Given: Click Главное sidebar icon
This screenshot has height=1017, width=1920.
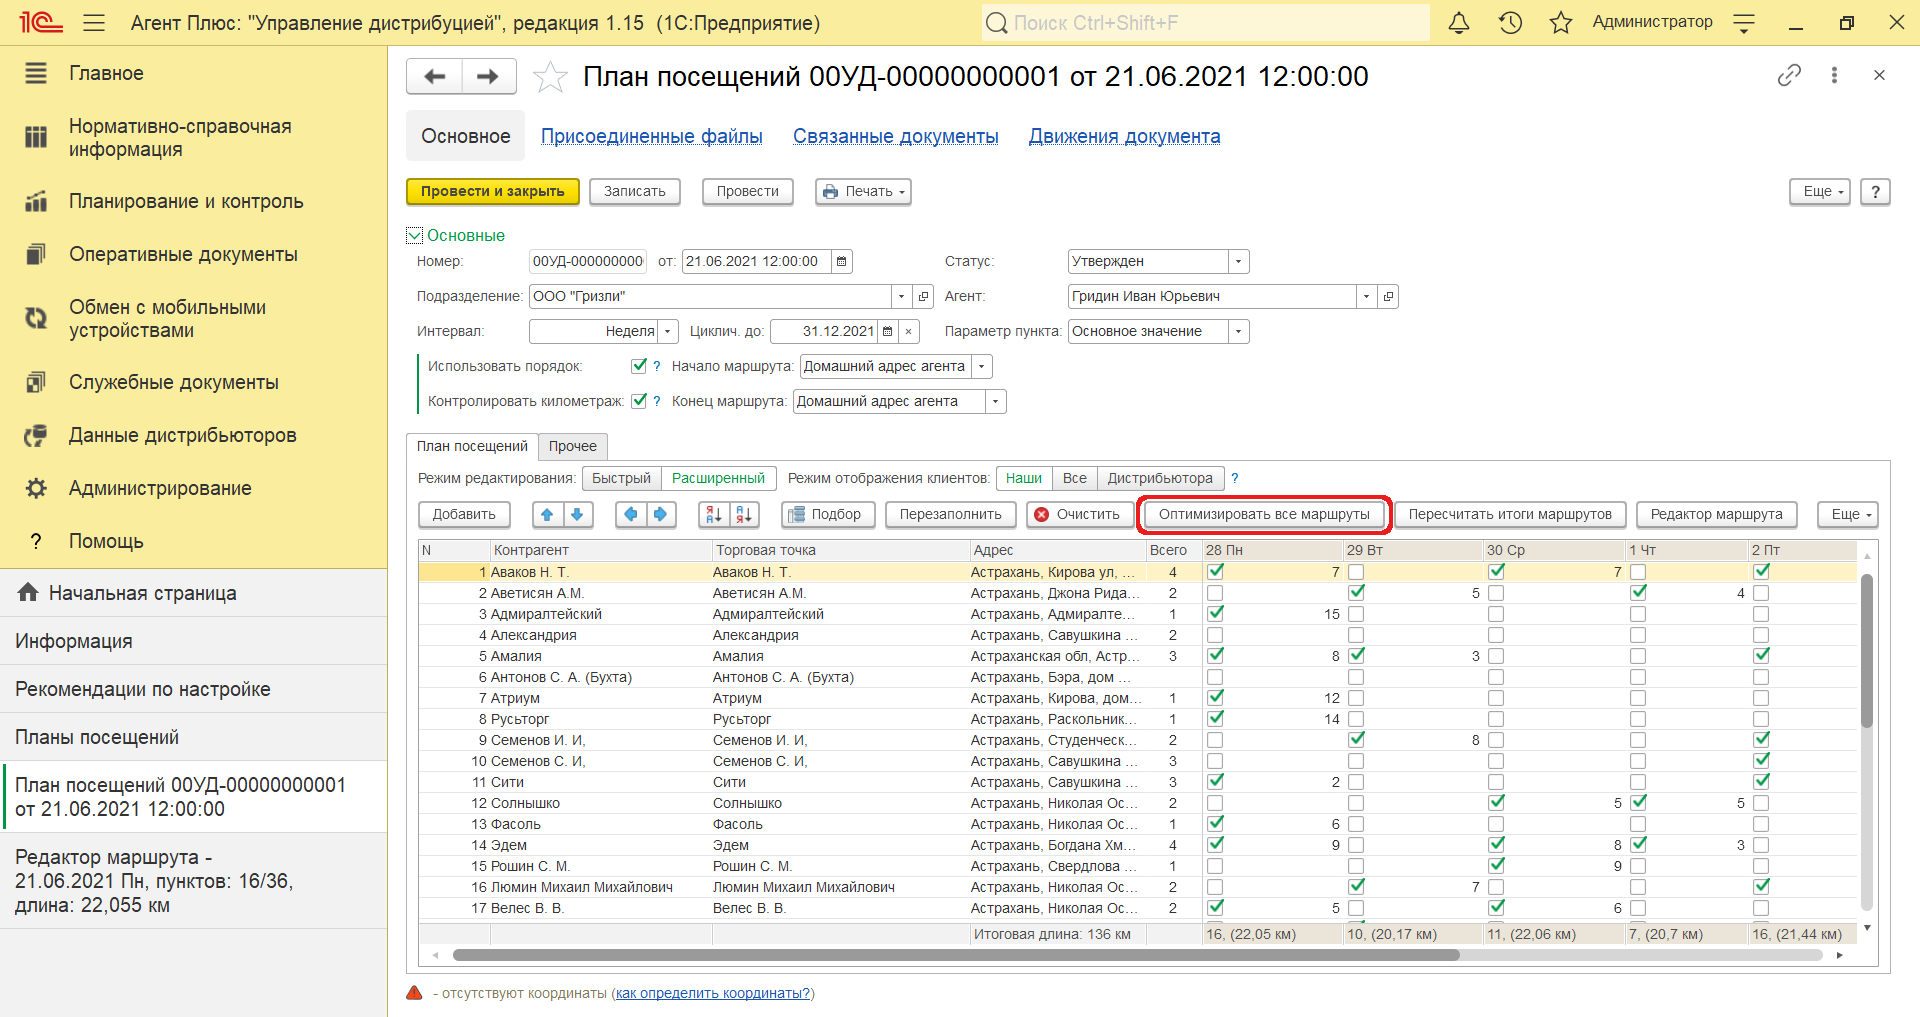Looking at the screenshot, I should 36,73.
